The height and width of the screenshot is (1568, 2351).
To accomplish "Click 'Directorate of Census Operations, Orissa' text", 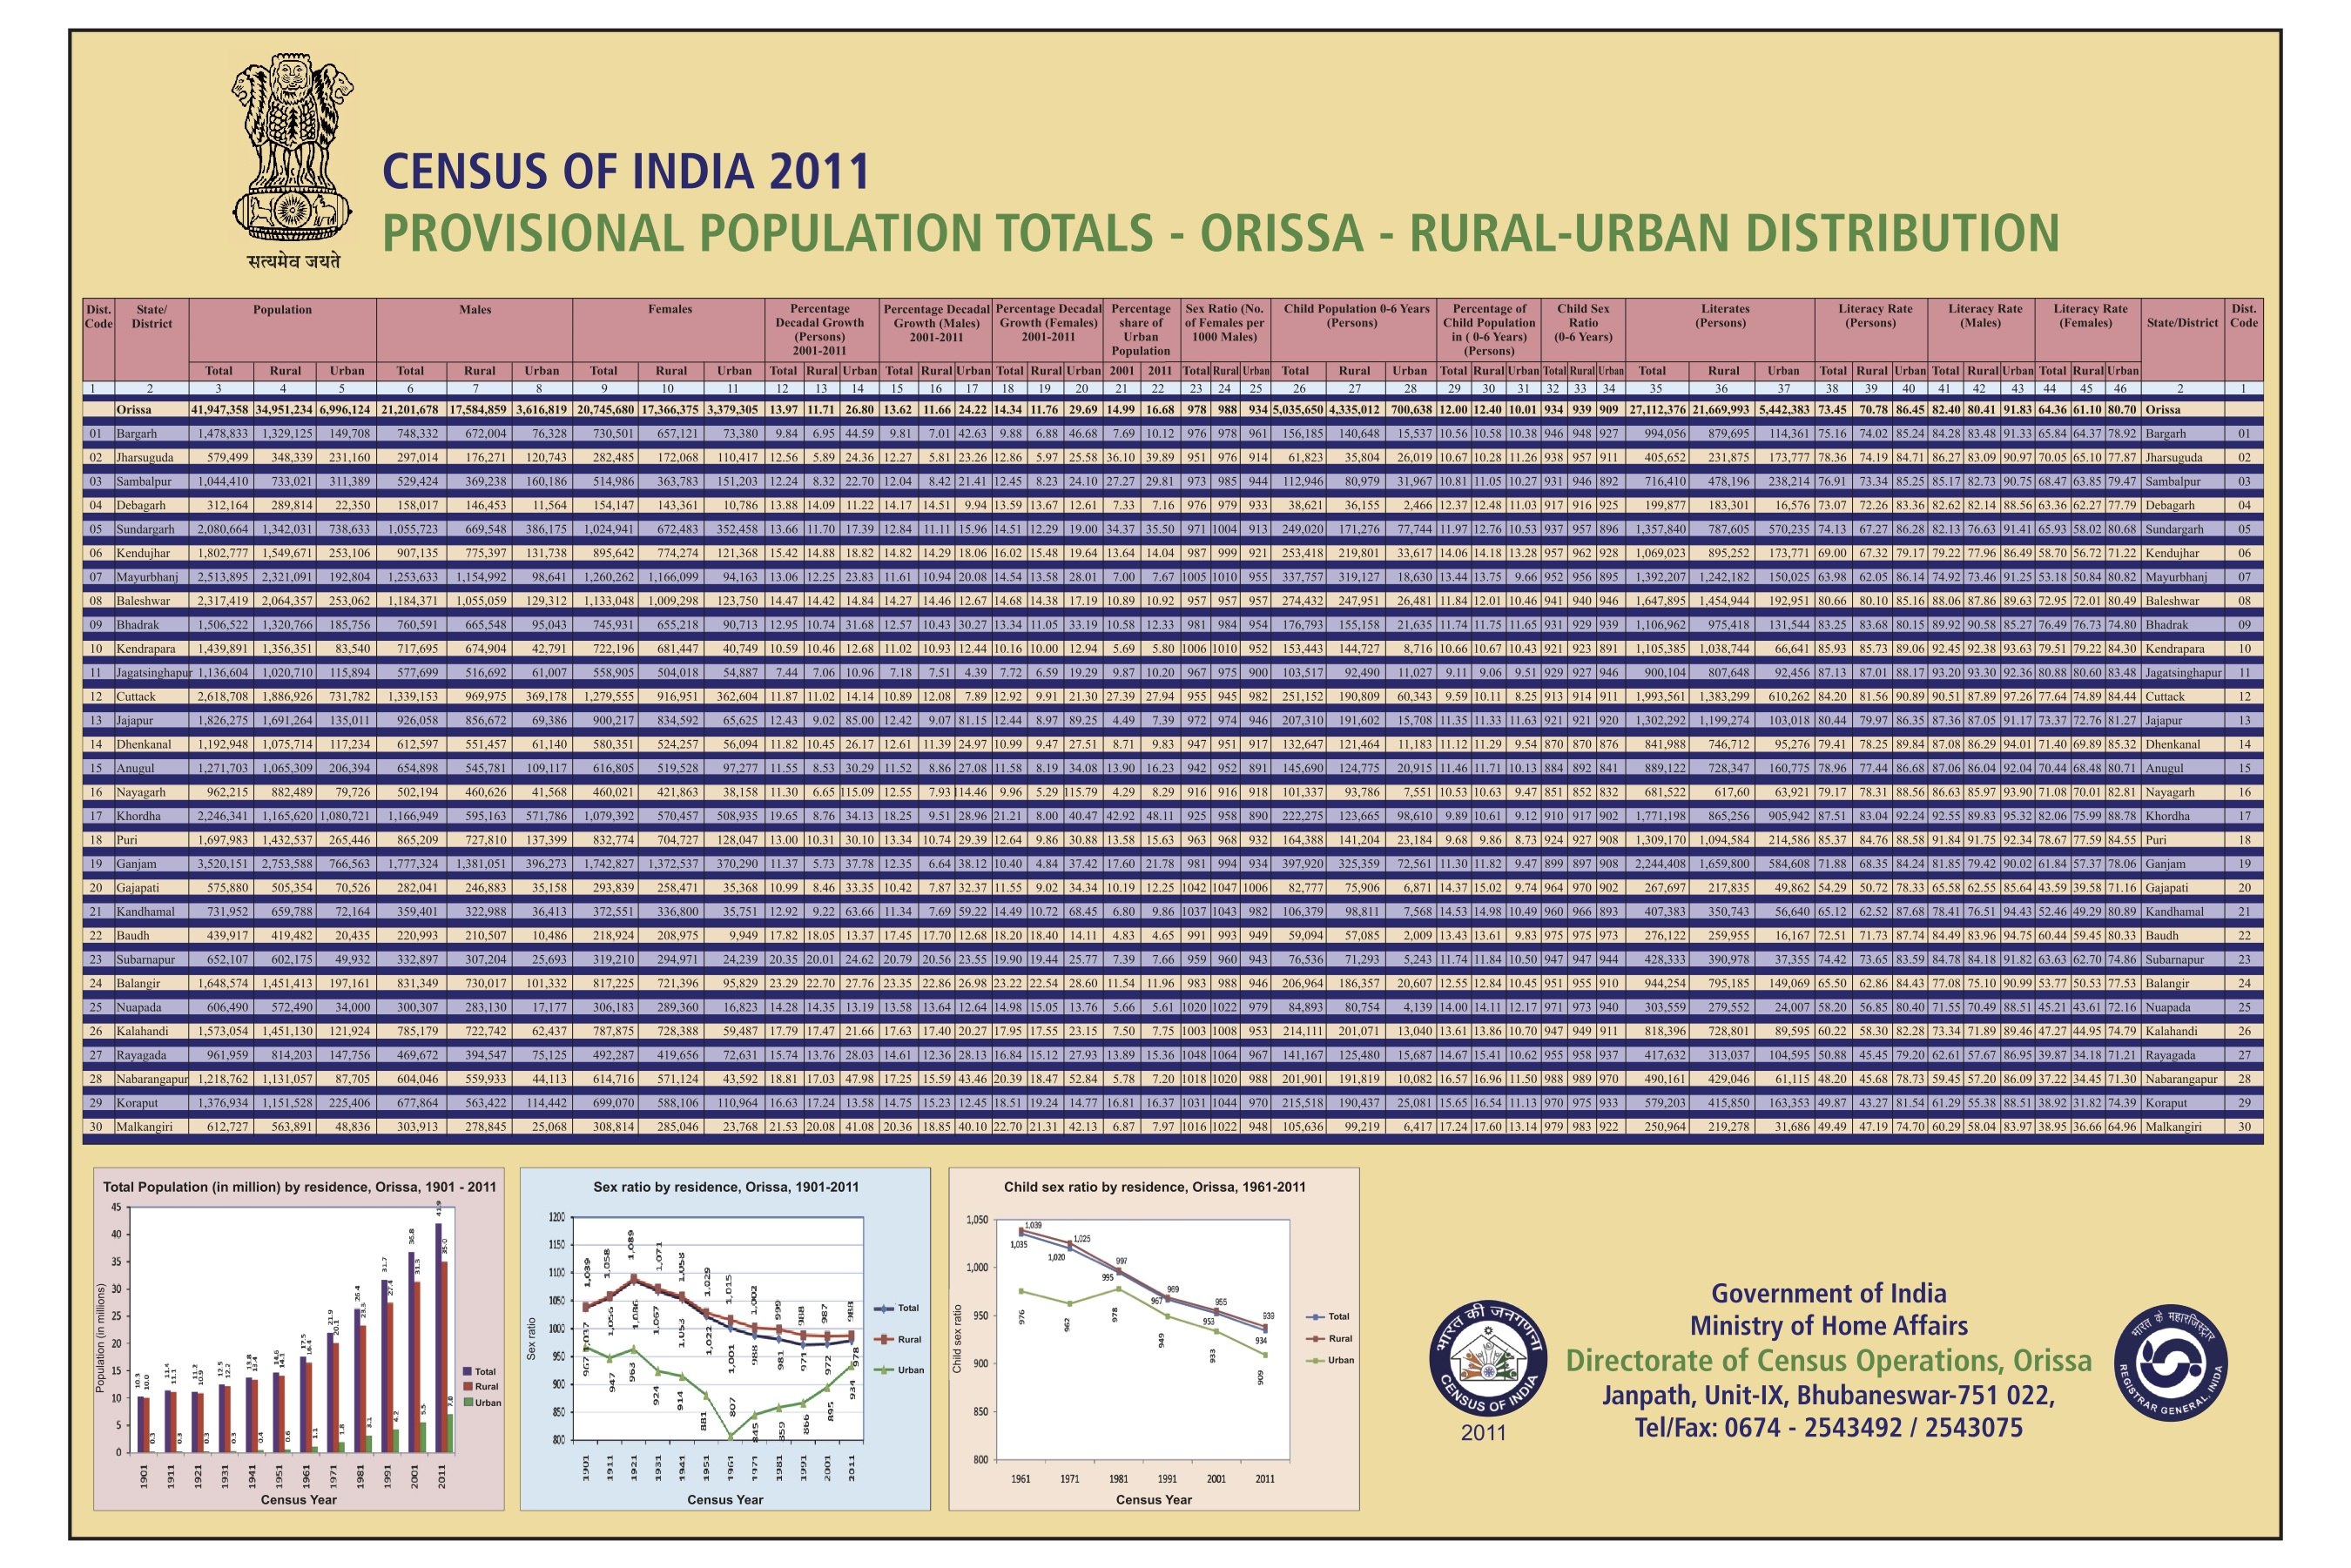I will (1828, 1360).
